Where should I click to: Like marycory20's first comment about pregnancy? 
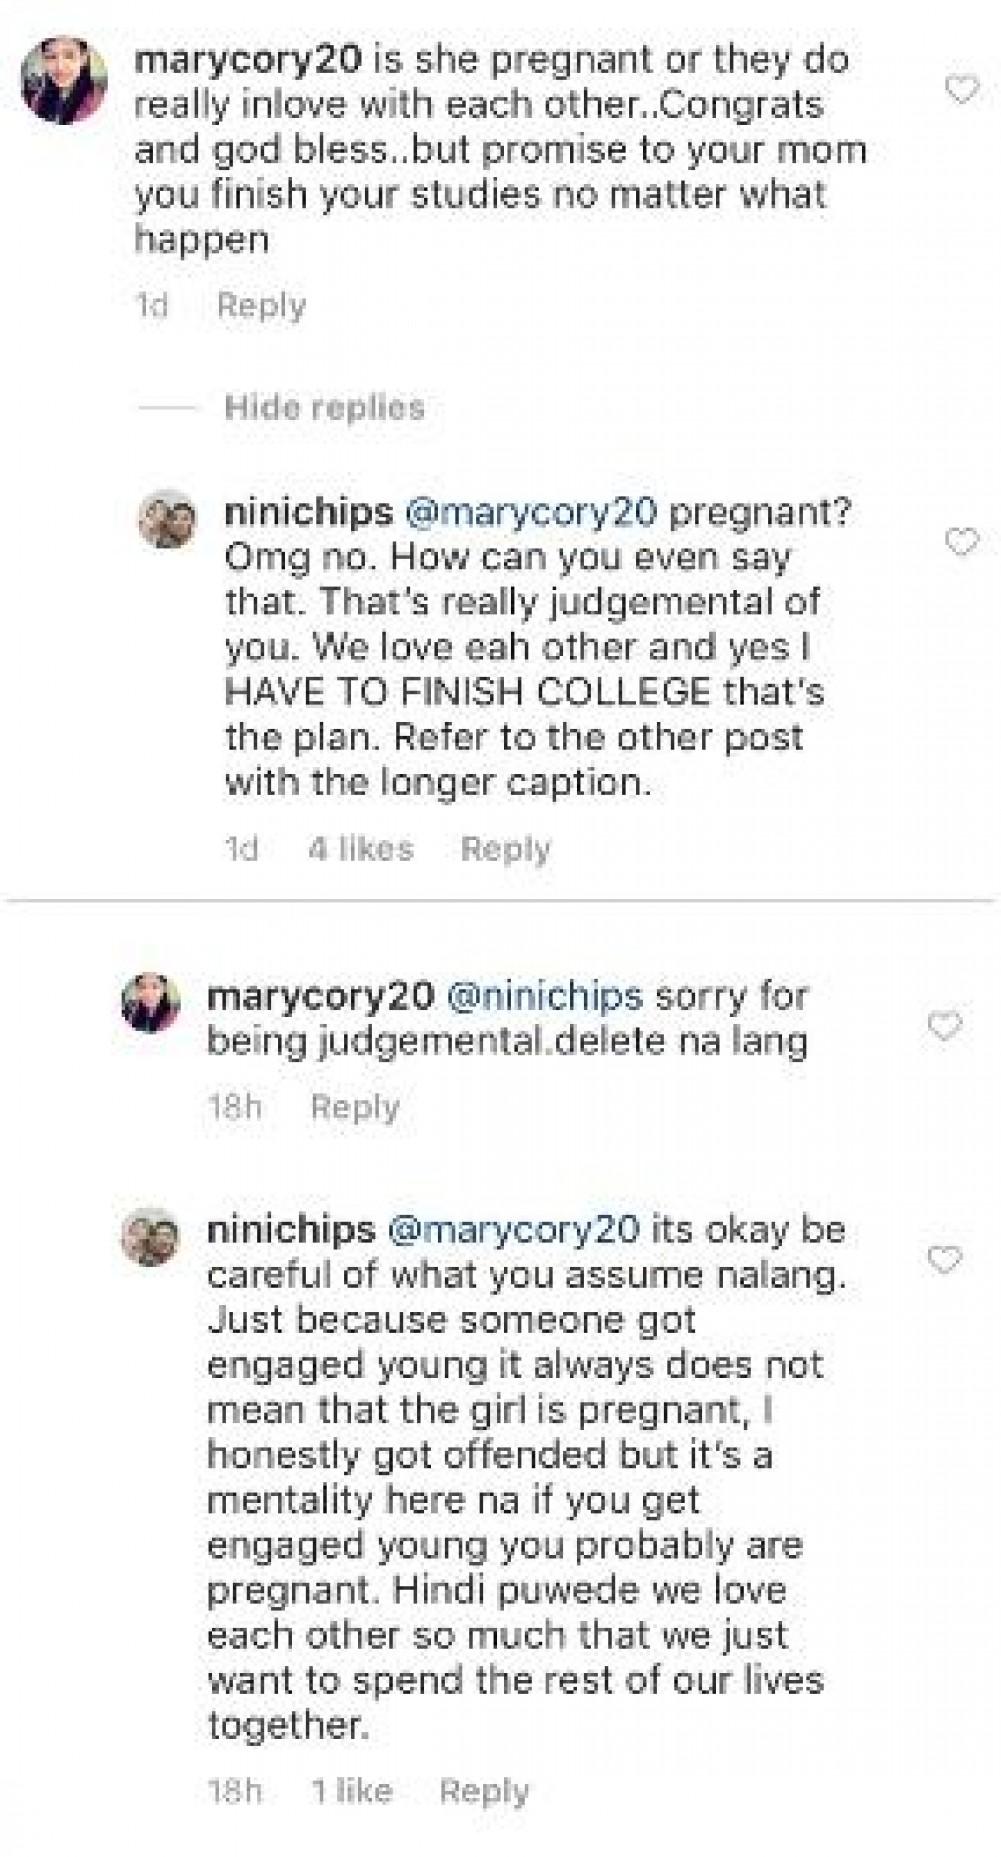pos(961,91)
